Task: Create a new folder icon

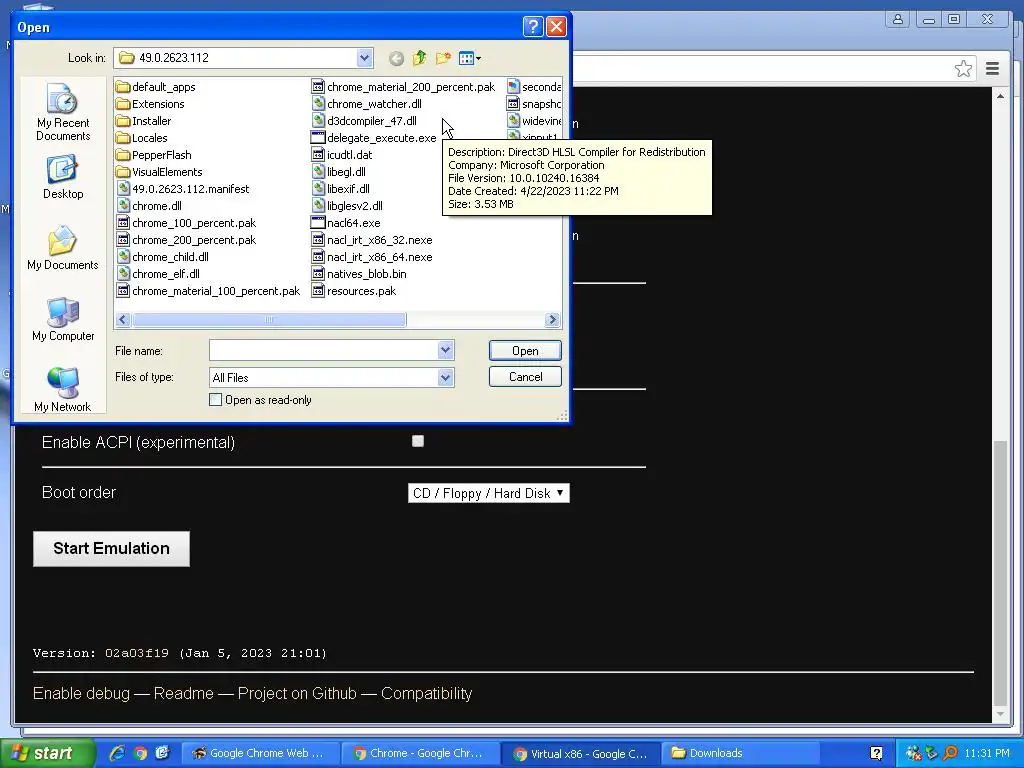Action: [443, 58]
